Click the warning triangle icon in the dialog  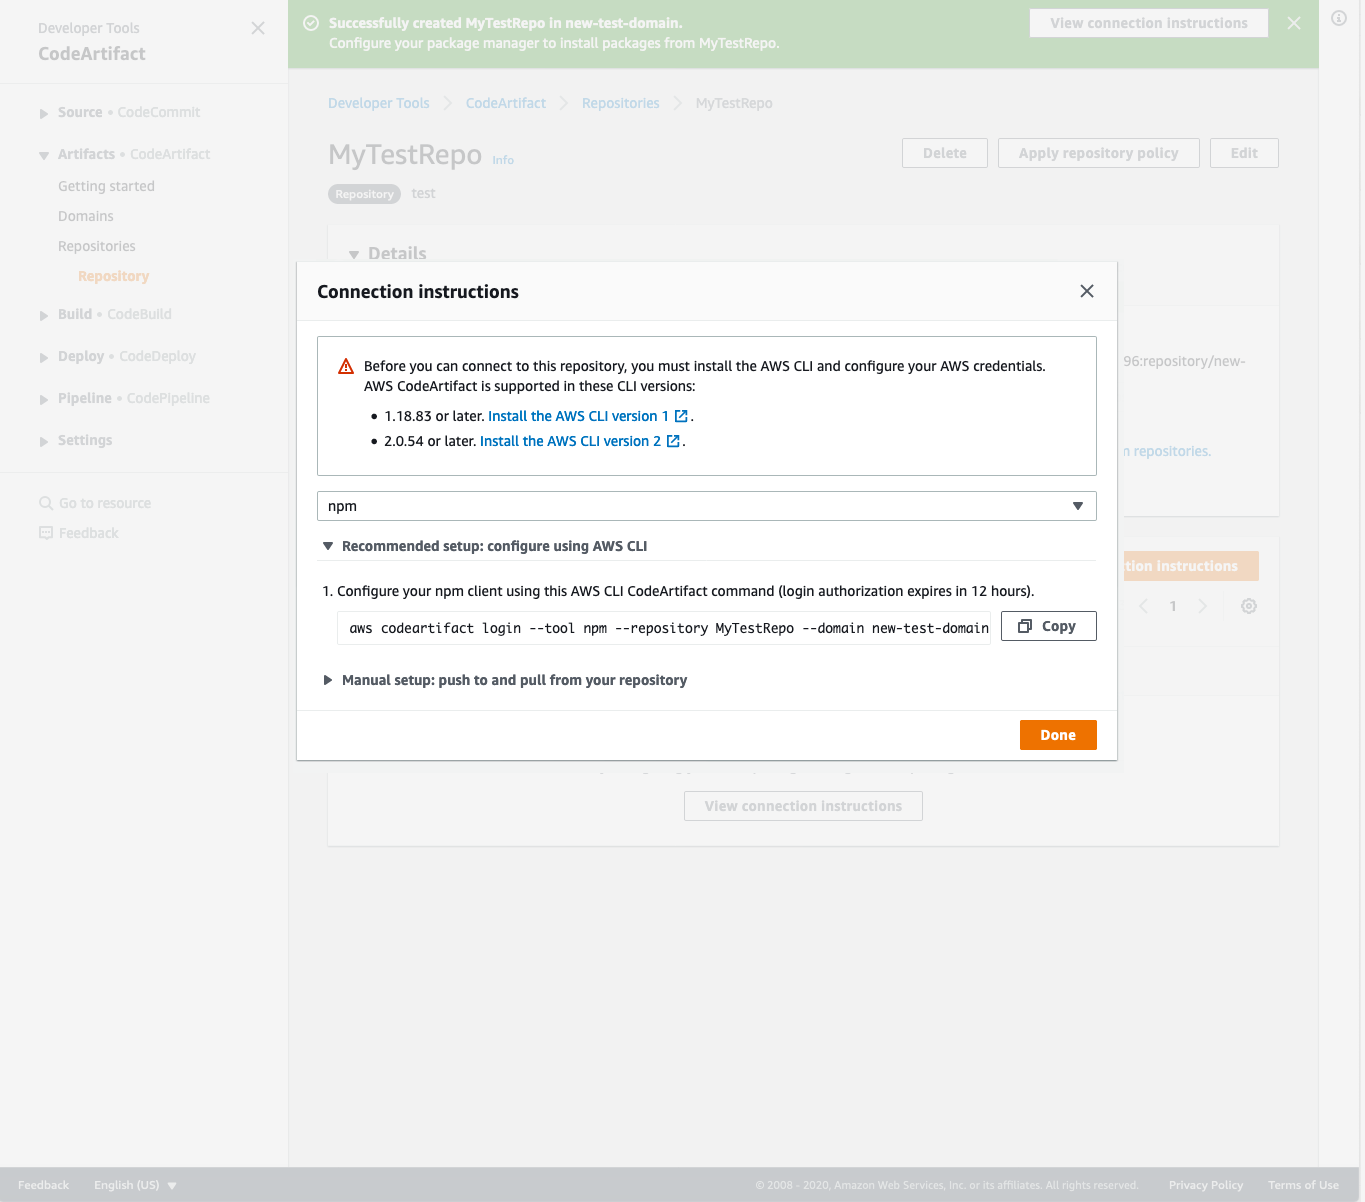click(346, 366)
